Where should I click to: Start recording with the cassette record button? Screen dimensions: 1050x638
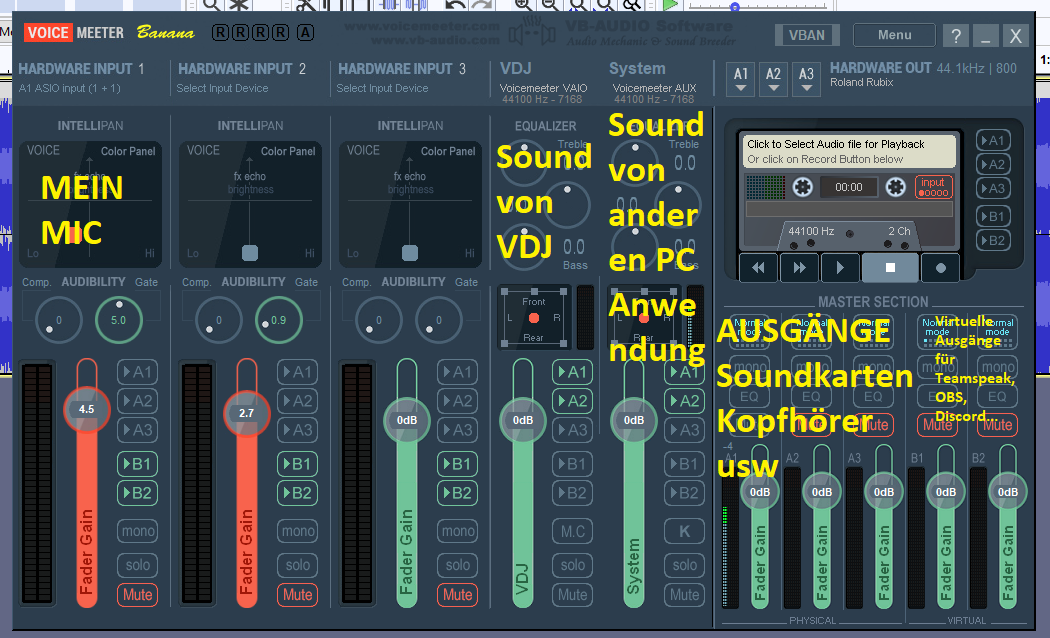click(x=940, y=268)
